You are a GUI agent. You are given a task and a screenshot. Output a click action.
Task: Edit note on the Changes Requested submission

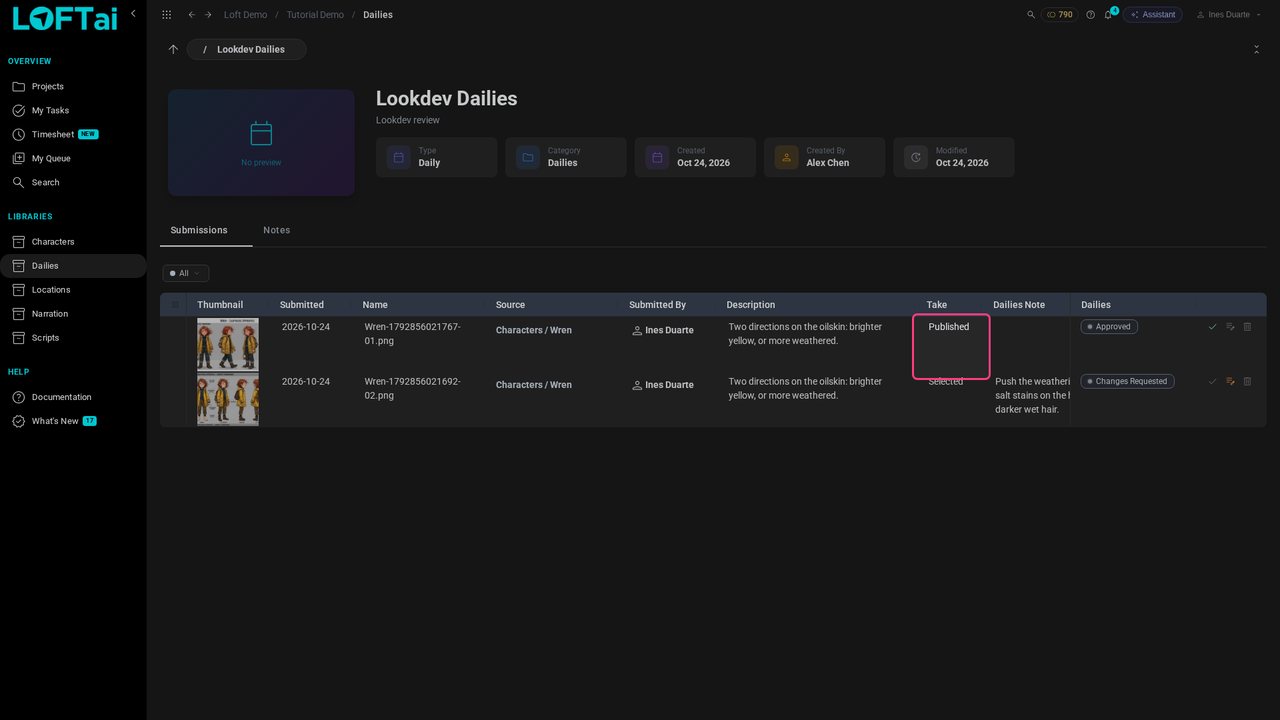[1230, 382]
